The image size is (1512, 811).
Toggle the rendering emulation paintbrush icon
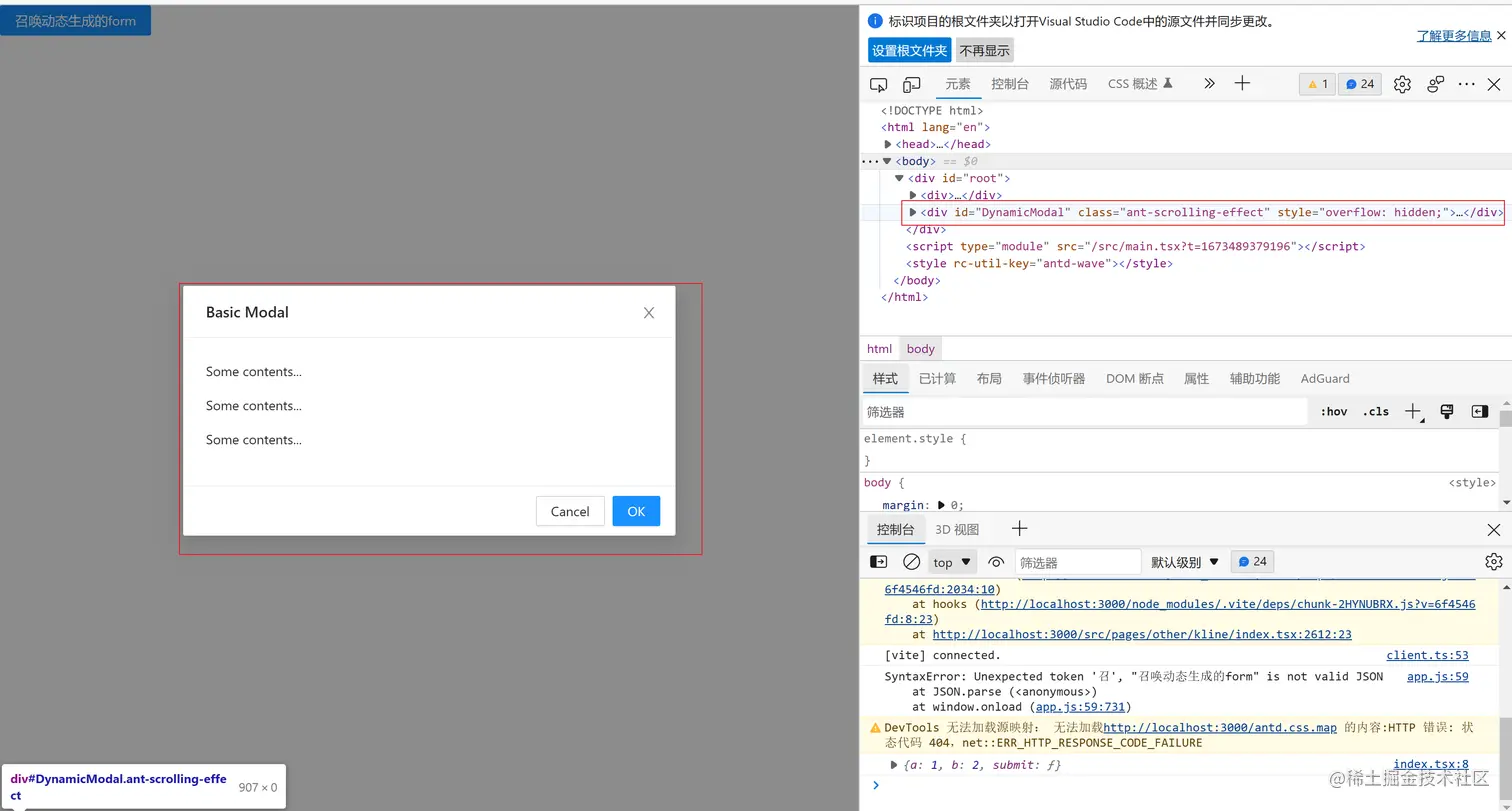coord(1446,411)
